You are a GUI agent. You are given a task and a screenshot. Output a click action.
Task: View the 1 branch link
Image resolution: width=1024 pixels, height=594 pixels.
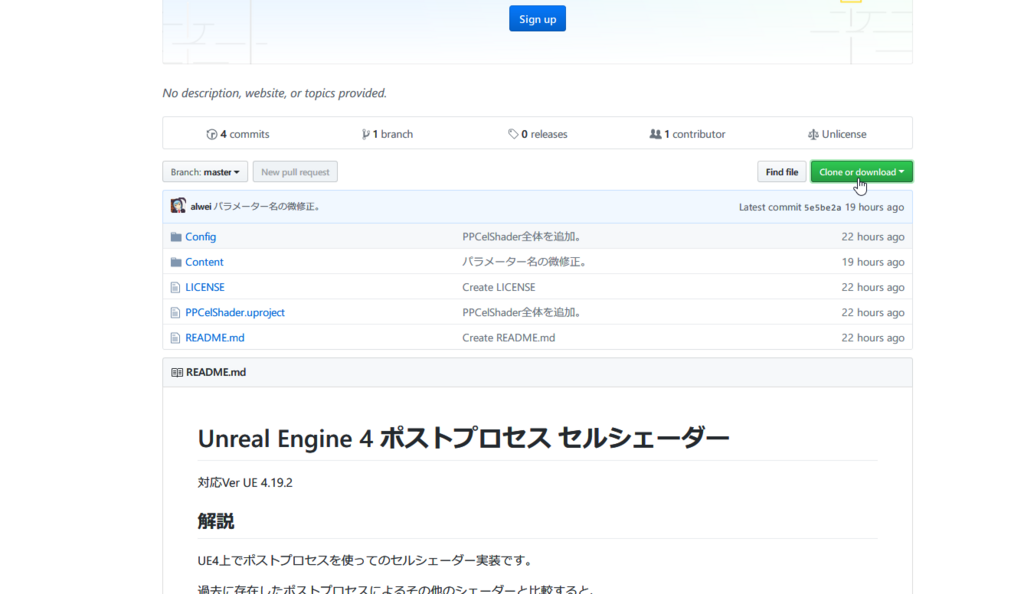(x=387, y=134)
